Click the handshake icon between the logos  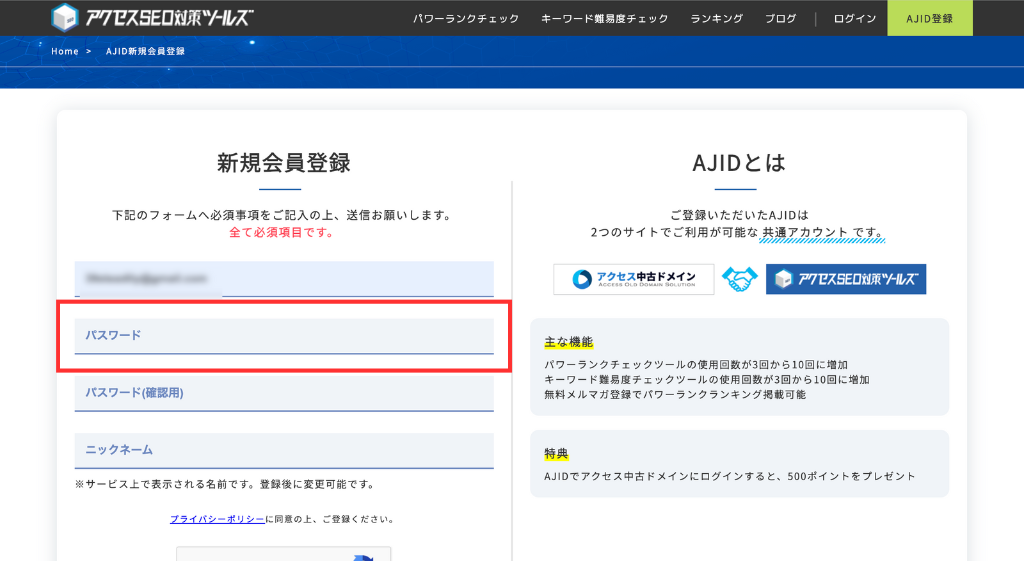coord(739,279)
